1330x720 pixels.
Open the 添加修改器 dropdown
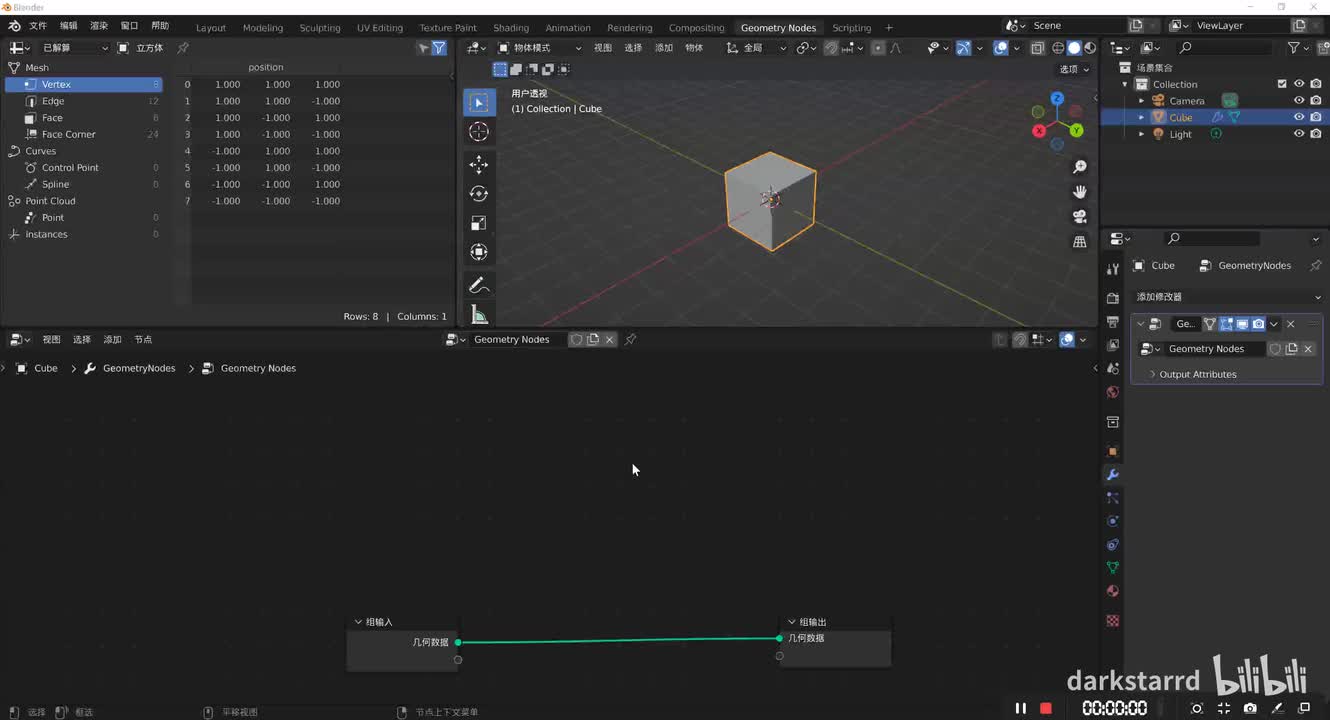(1227, 297)
